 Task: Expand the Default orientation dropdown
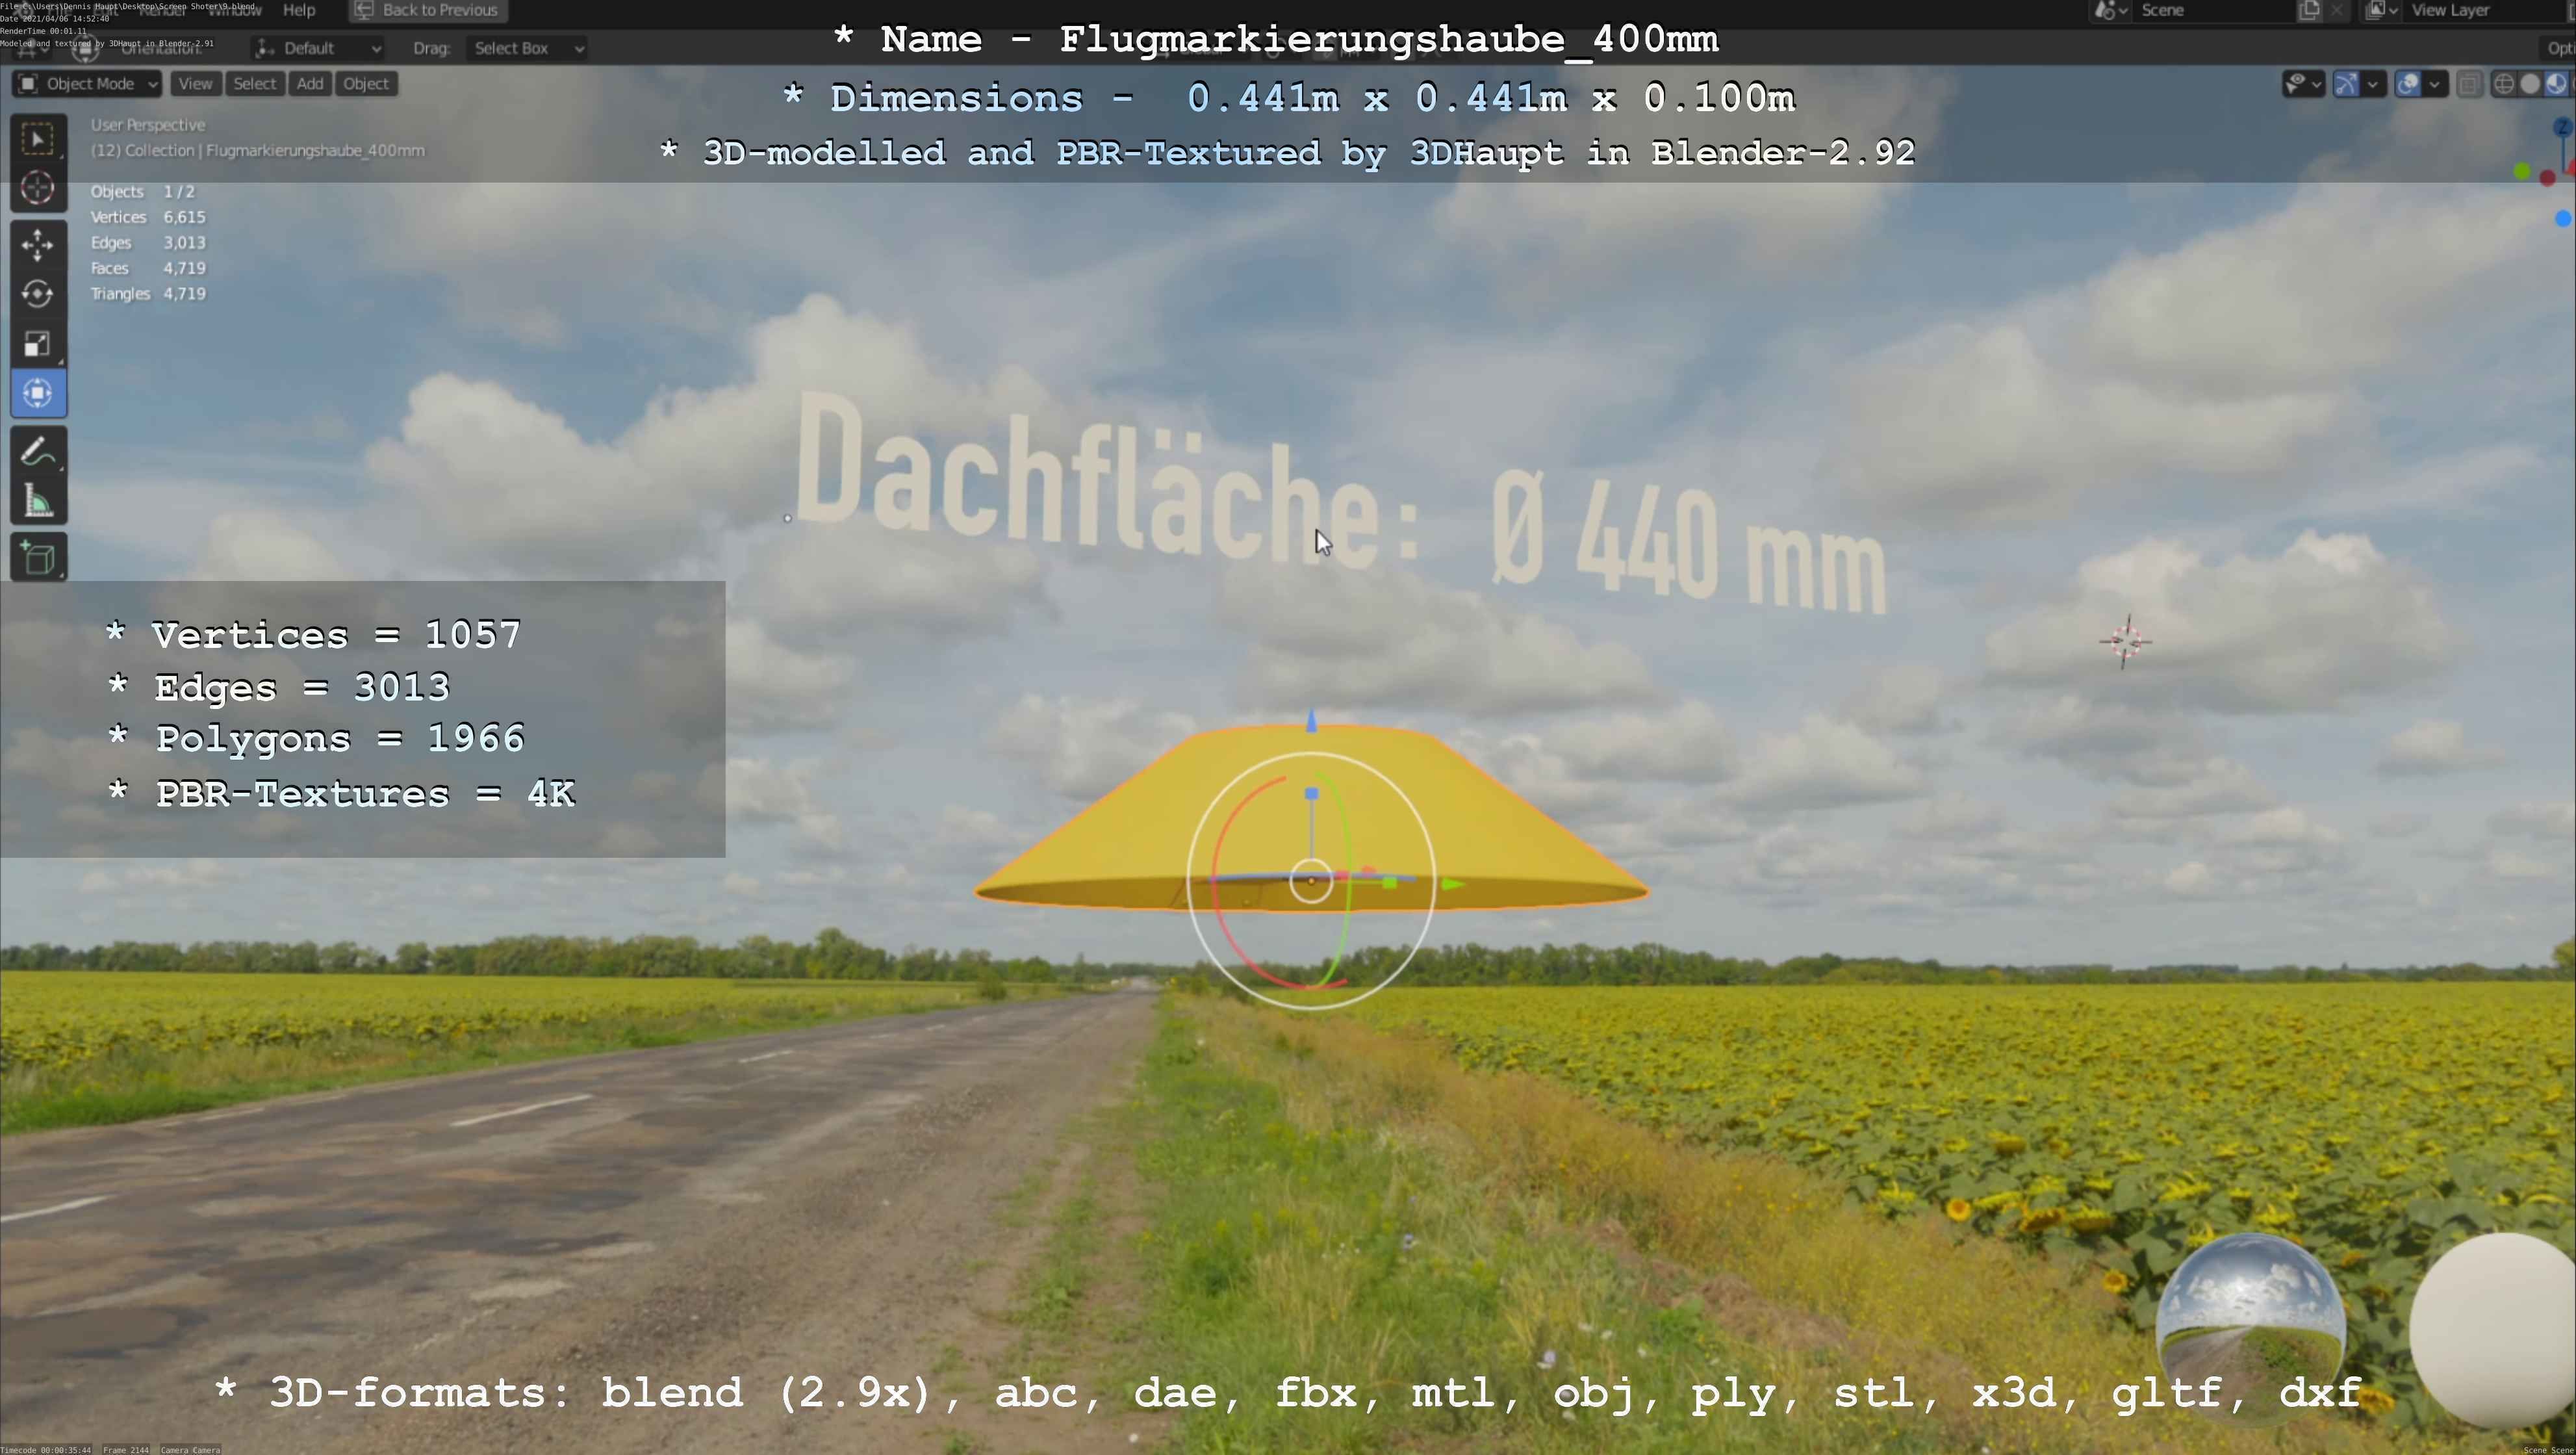[x=318, y=48]
